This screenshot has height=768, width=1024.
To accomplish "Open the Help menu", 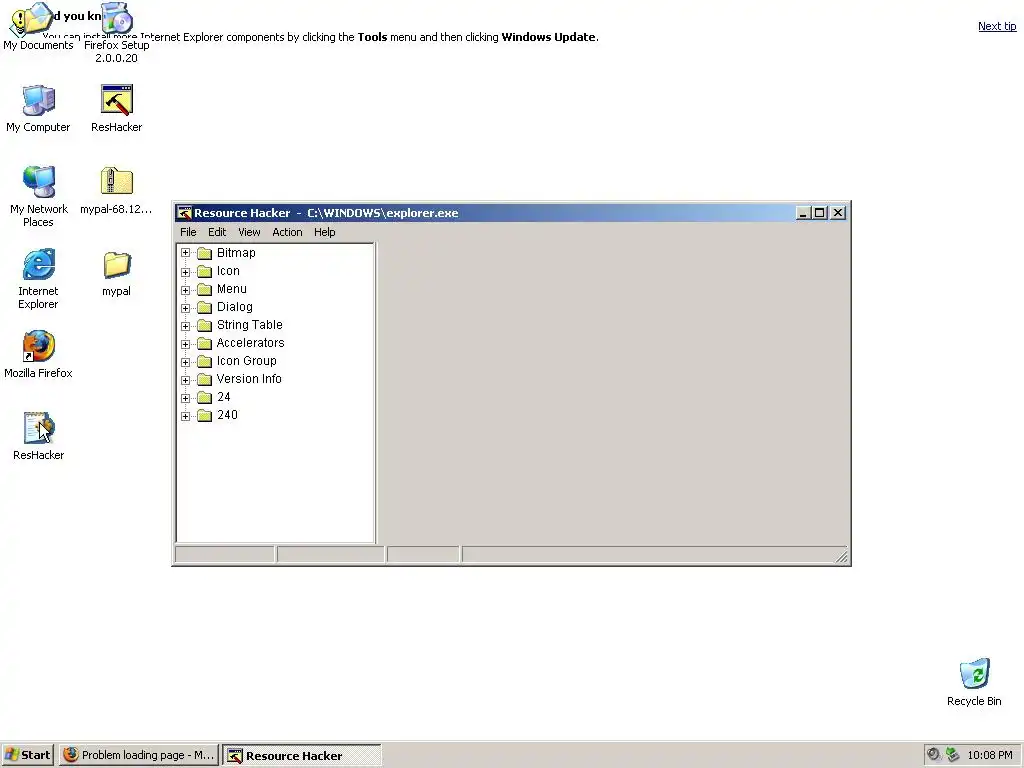I will [325, 232].
